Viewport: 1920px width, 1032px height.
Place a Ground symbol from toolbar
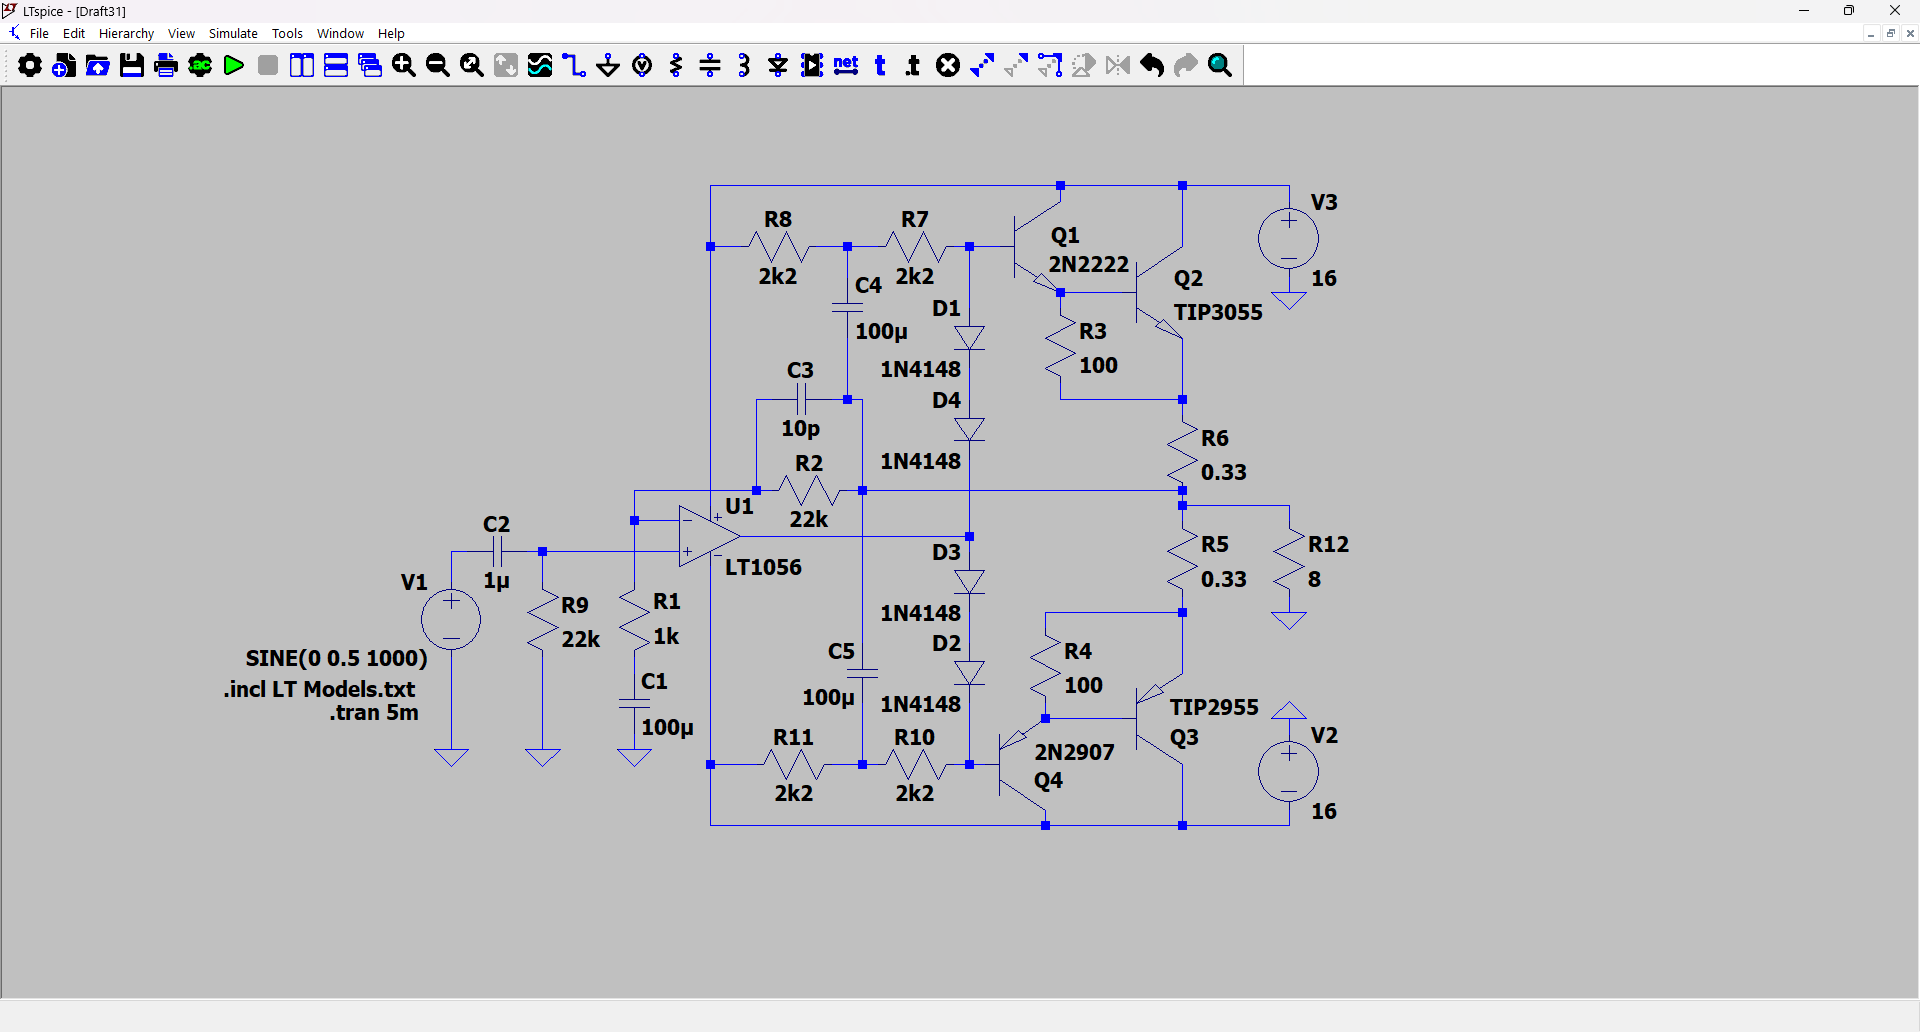[x=608, y=66]
